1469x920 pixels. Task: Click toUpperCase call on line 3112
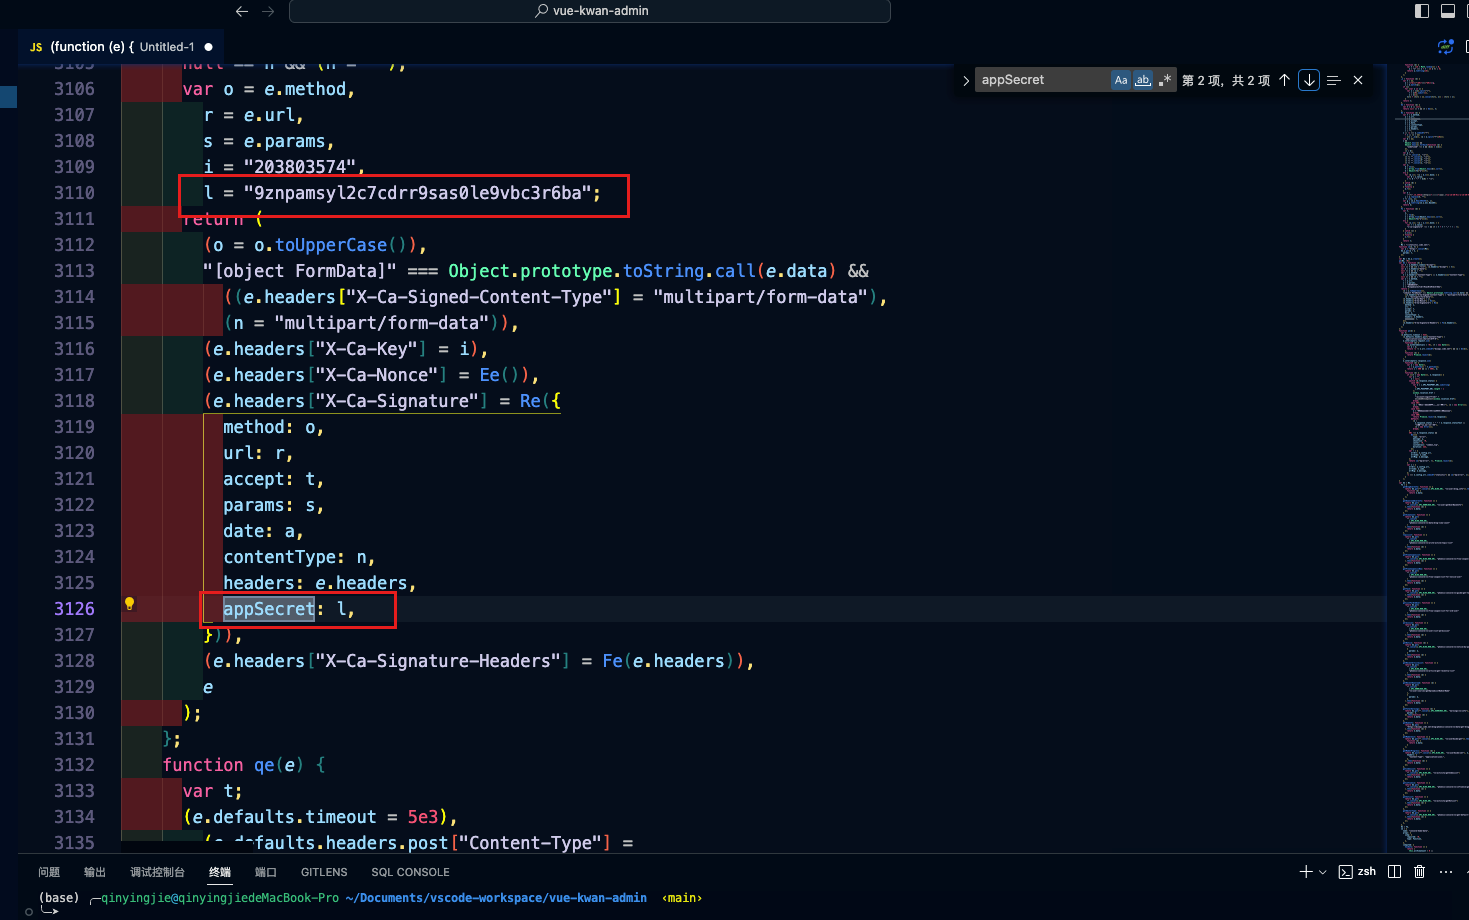click(331, 245)
